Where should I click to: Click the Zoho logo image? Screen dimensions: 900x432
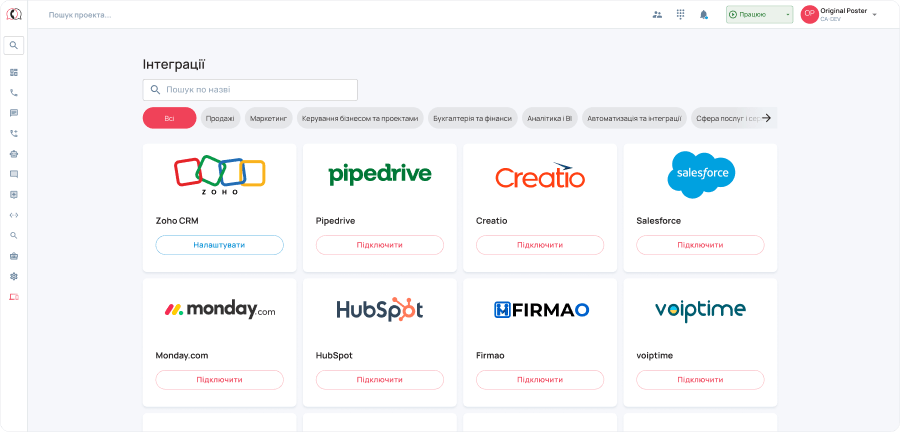pos(219,175)
